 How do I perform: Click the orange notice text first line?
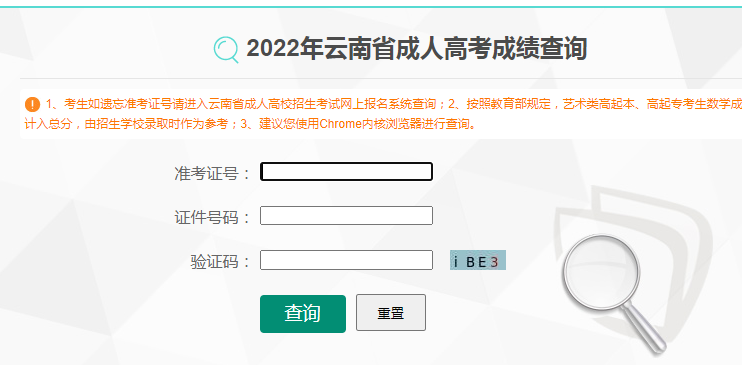394,104
